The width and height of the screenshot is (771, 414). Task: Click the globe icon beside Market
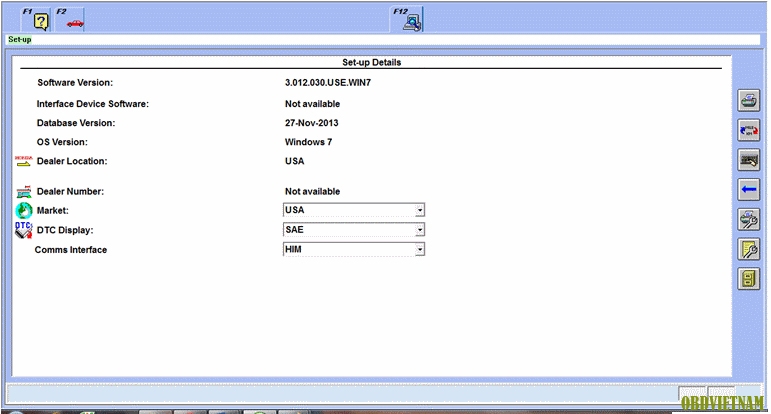pos(24,211)
